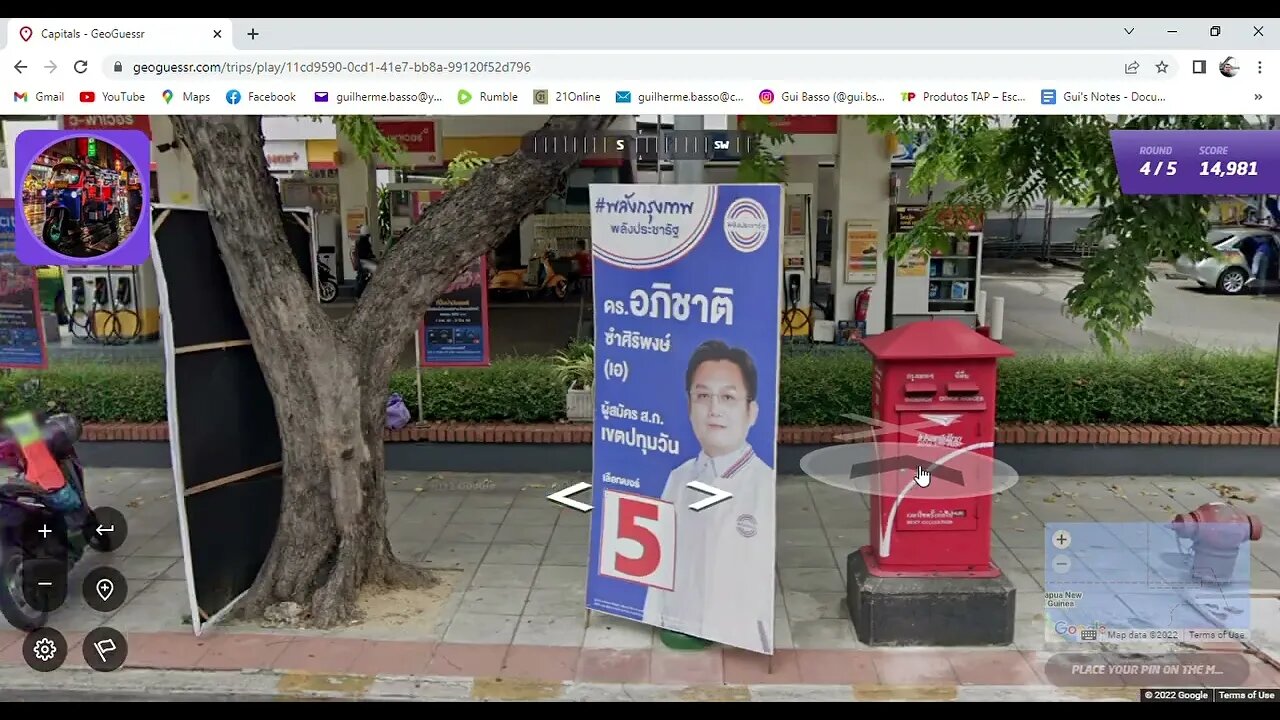Set checkpoint flag button
Image resolution: width=1280 pixels, height=720 pixels.
(x=105, y=649)
